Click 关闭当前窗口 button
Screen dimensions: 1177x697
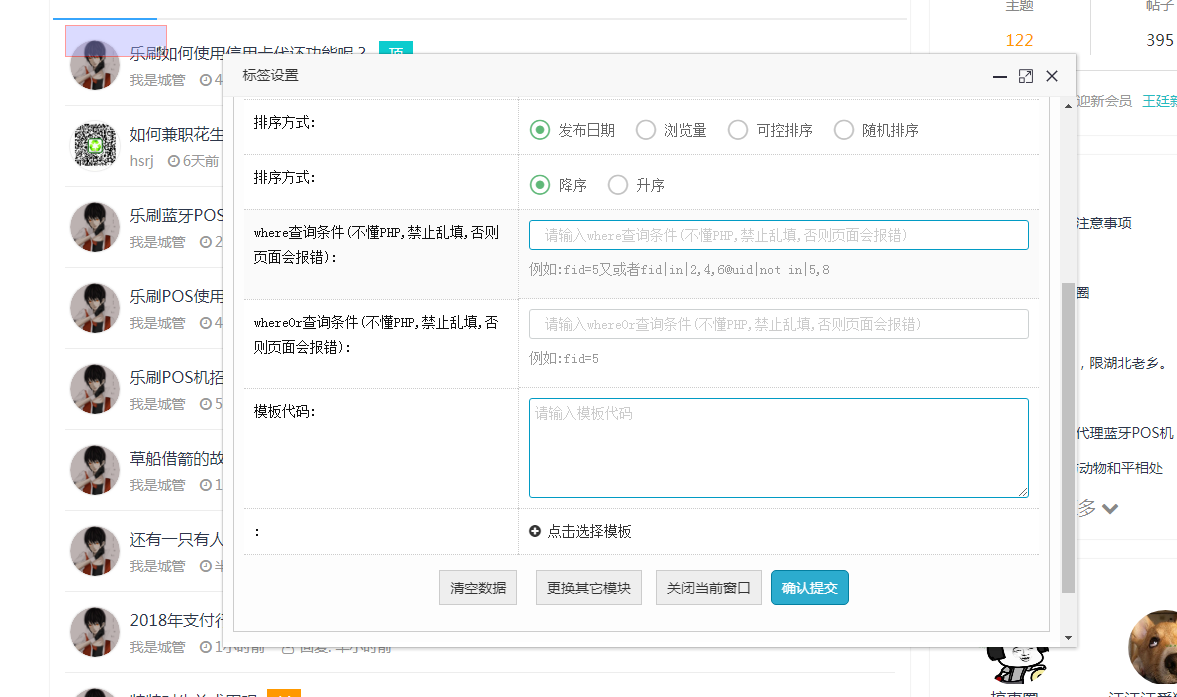[709, 588]
